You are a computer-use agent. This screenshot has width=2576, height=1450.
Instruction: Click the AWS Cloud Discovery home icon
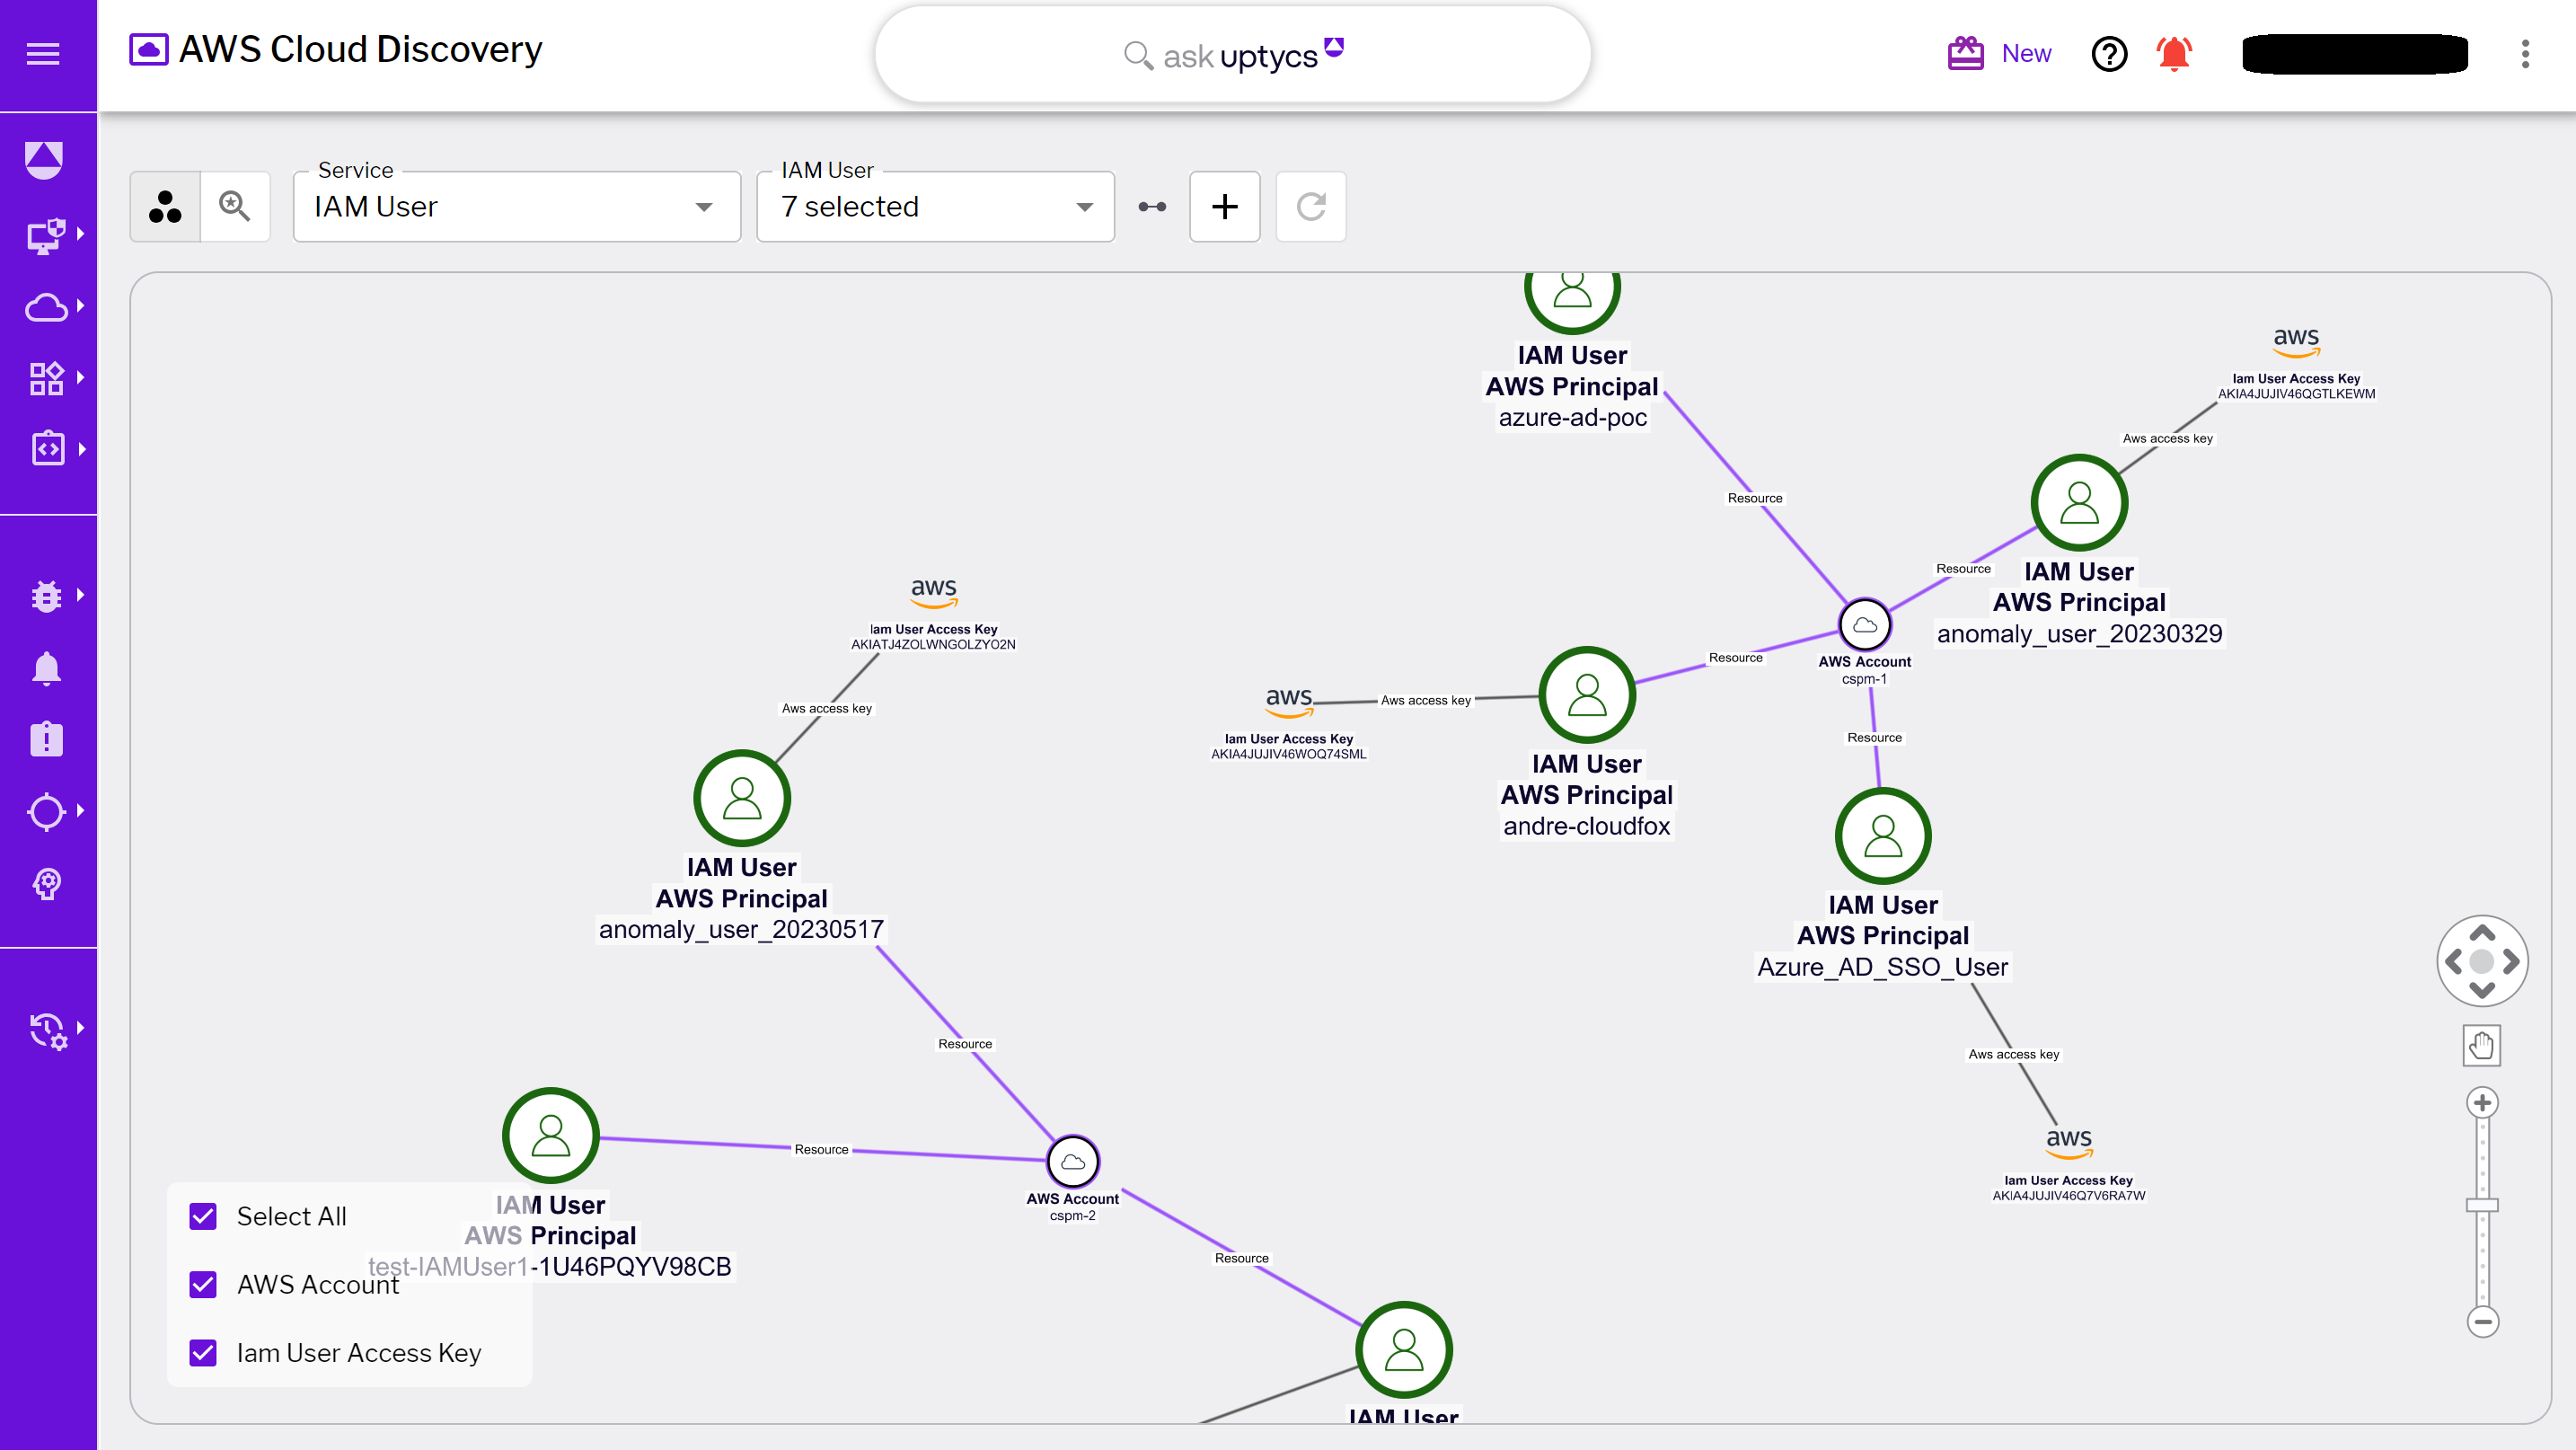148,49
